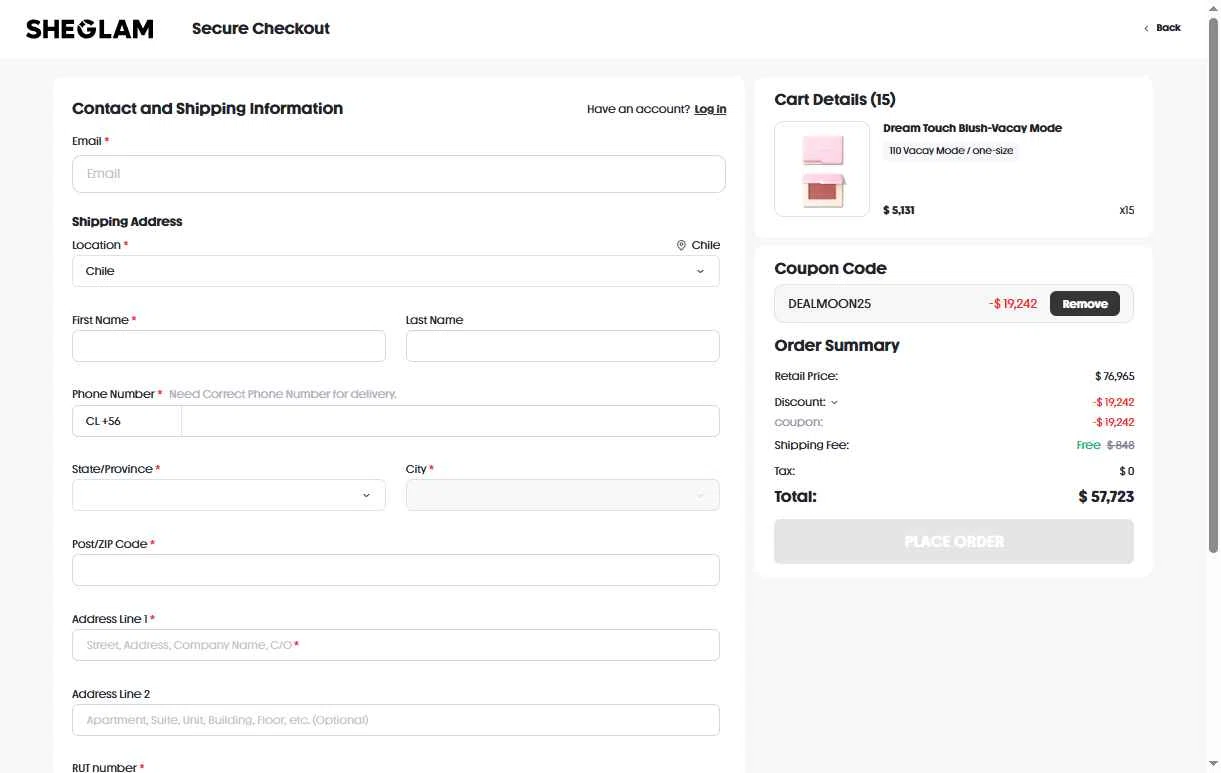Click the green Free shipping fee text
Viewport: 1221px width, 773px height.
pos(1088,445)
